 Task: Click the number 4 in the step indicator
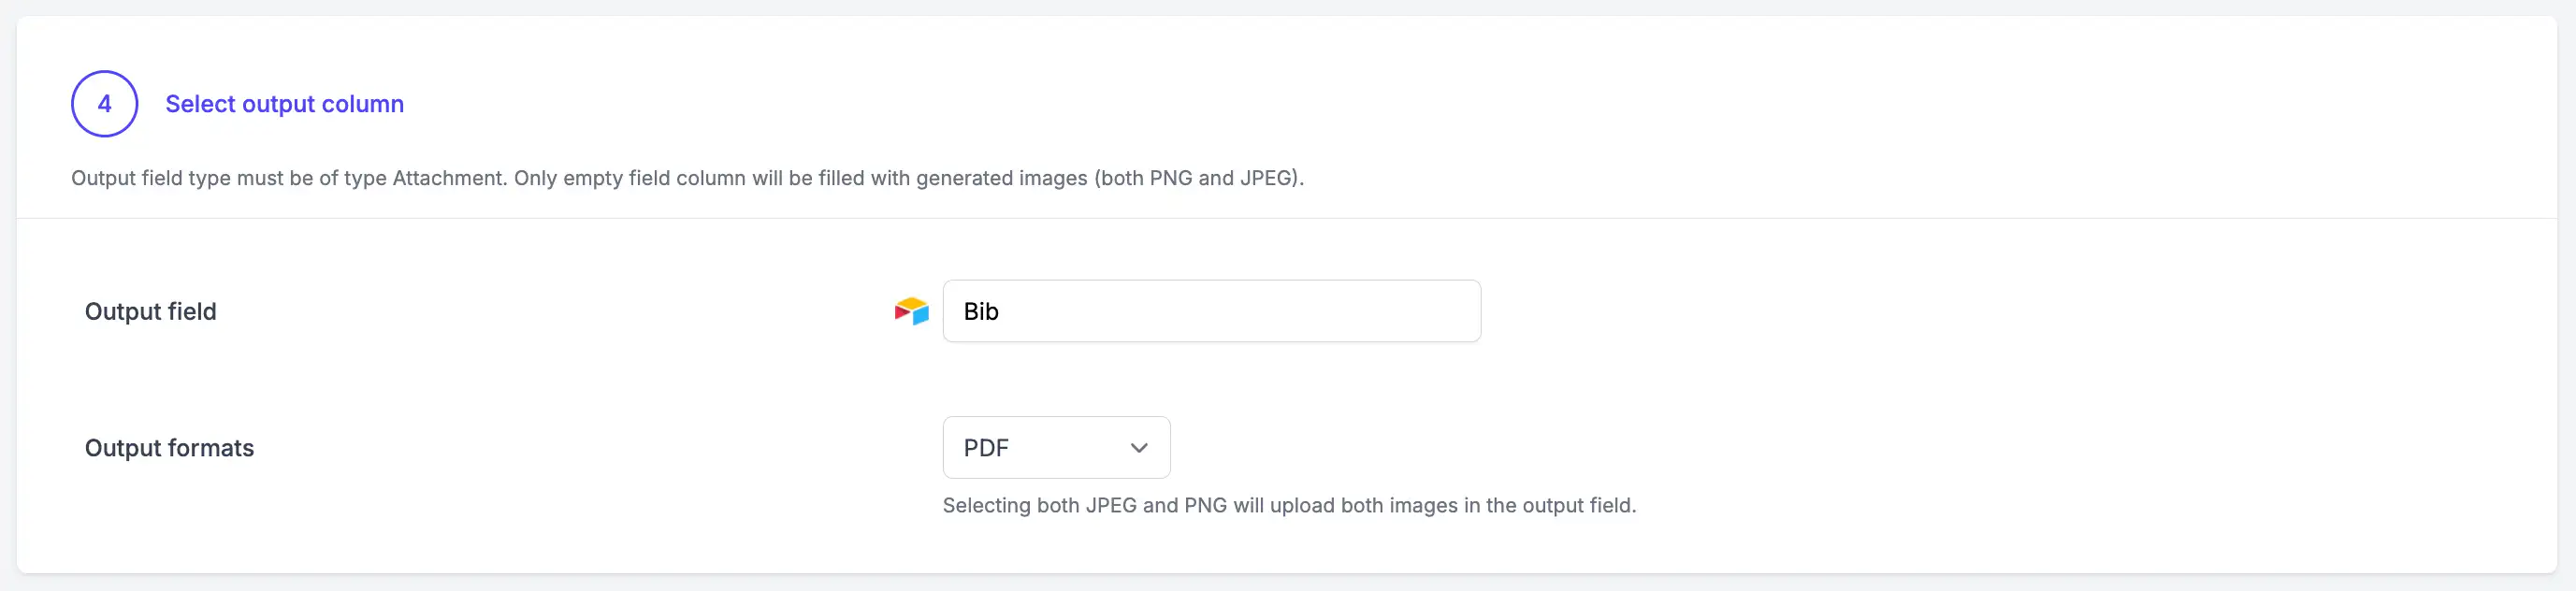point(104,104)
